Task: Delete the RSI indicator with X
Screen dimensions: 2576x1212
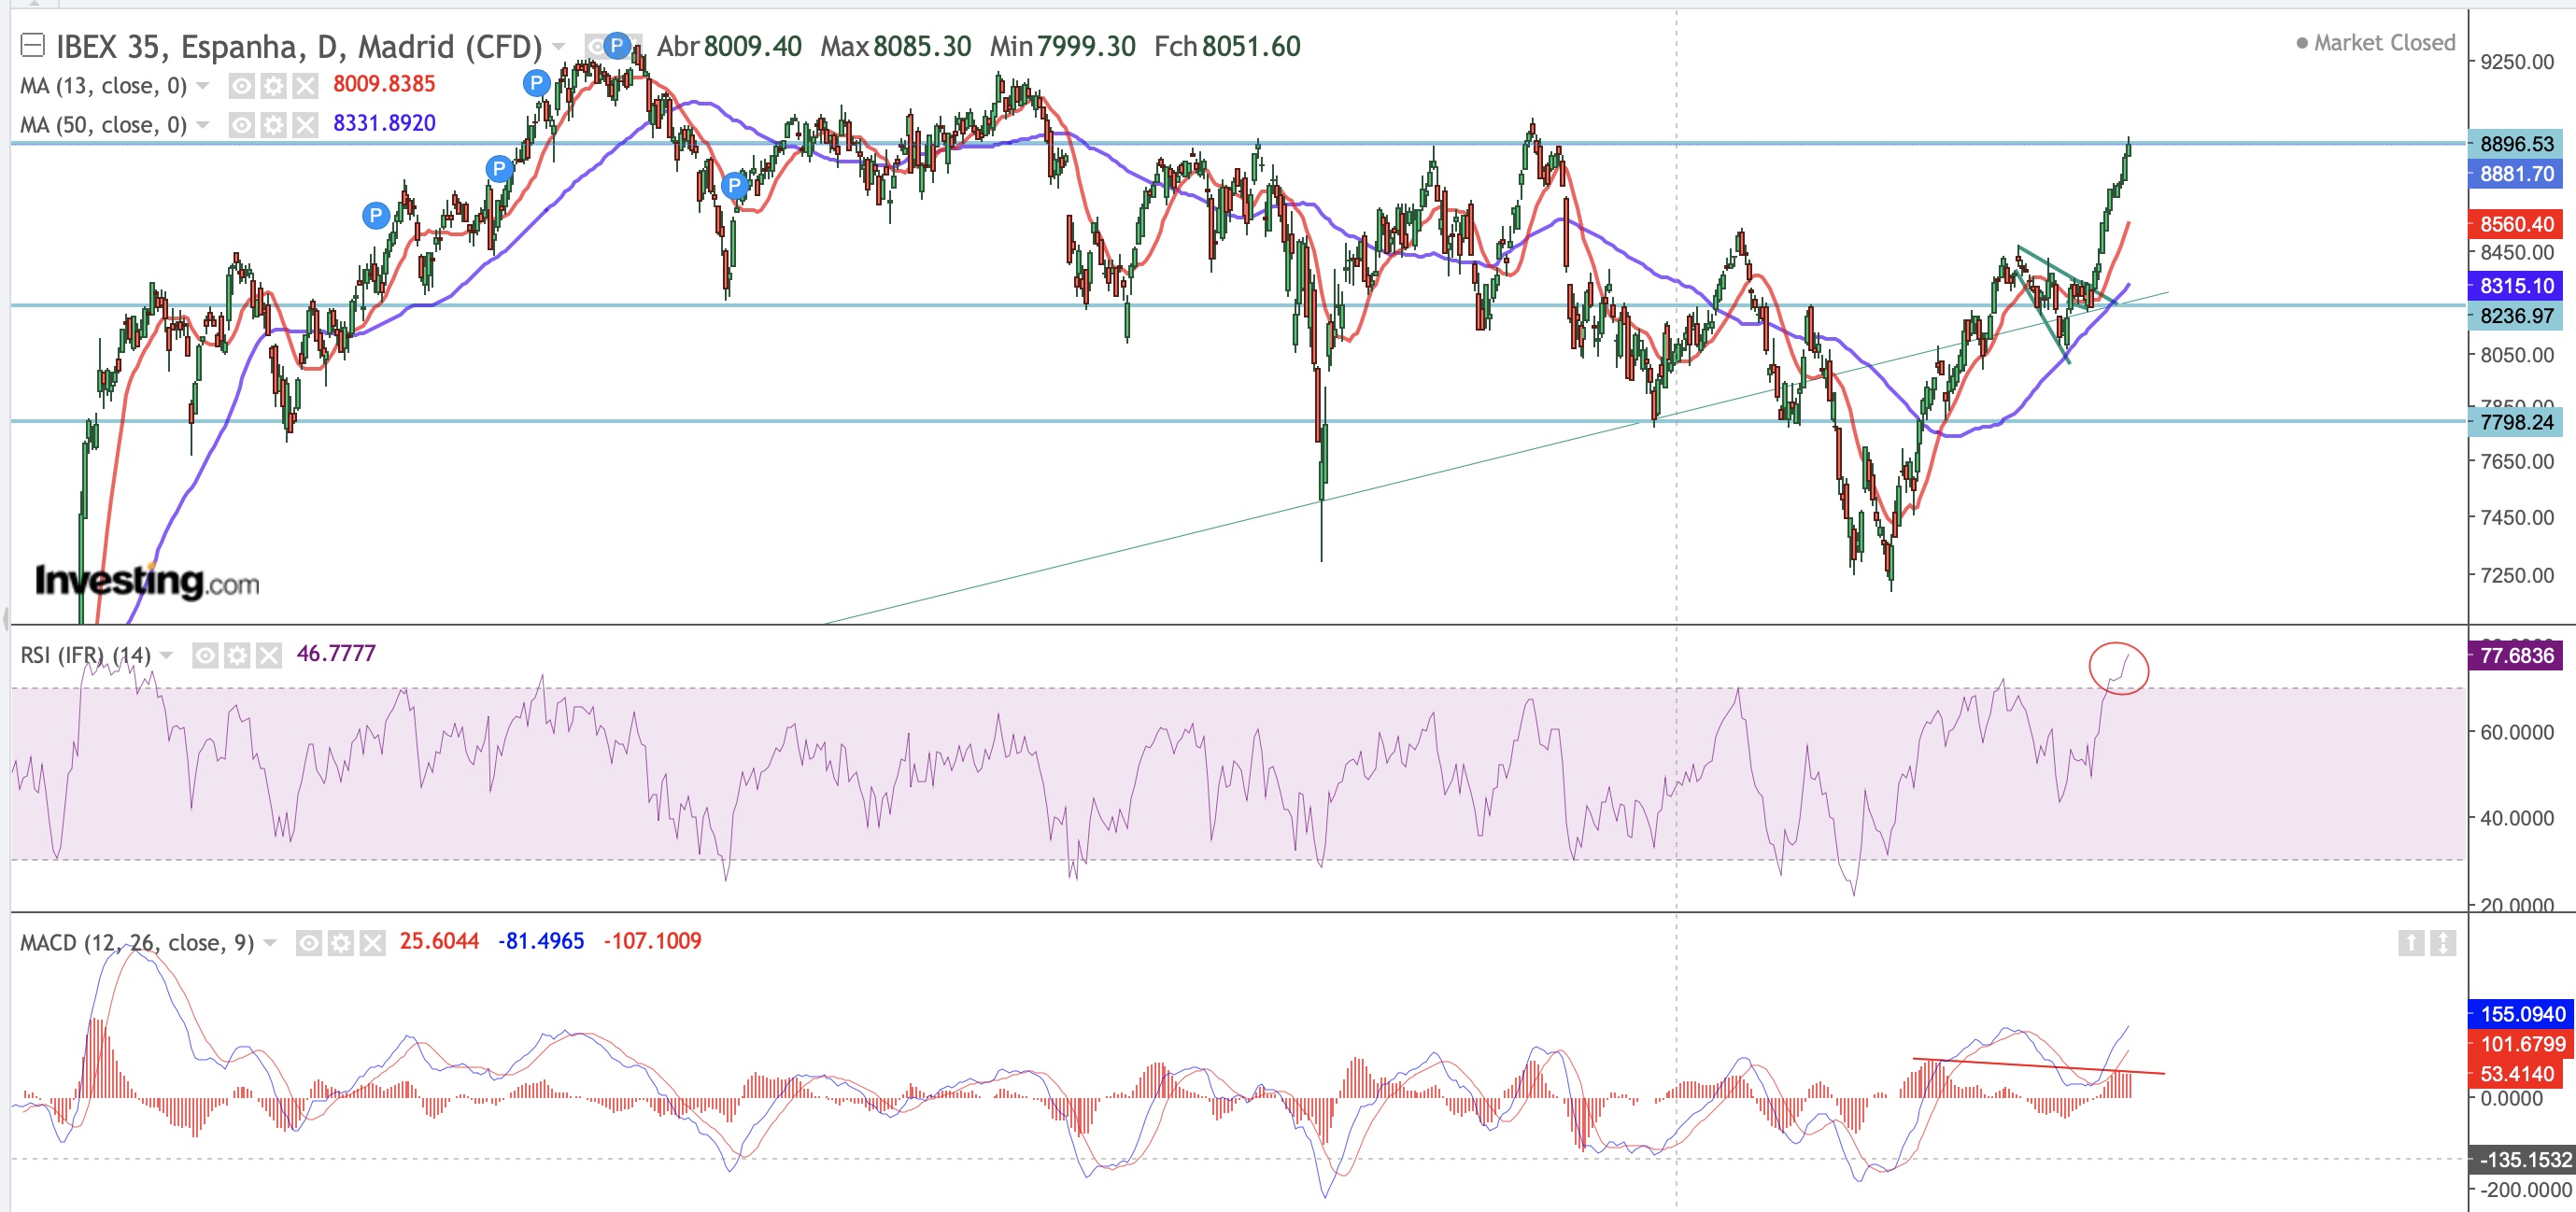Action: [269, 655]
